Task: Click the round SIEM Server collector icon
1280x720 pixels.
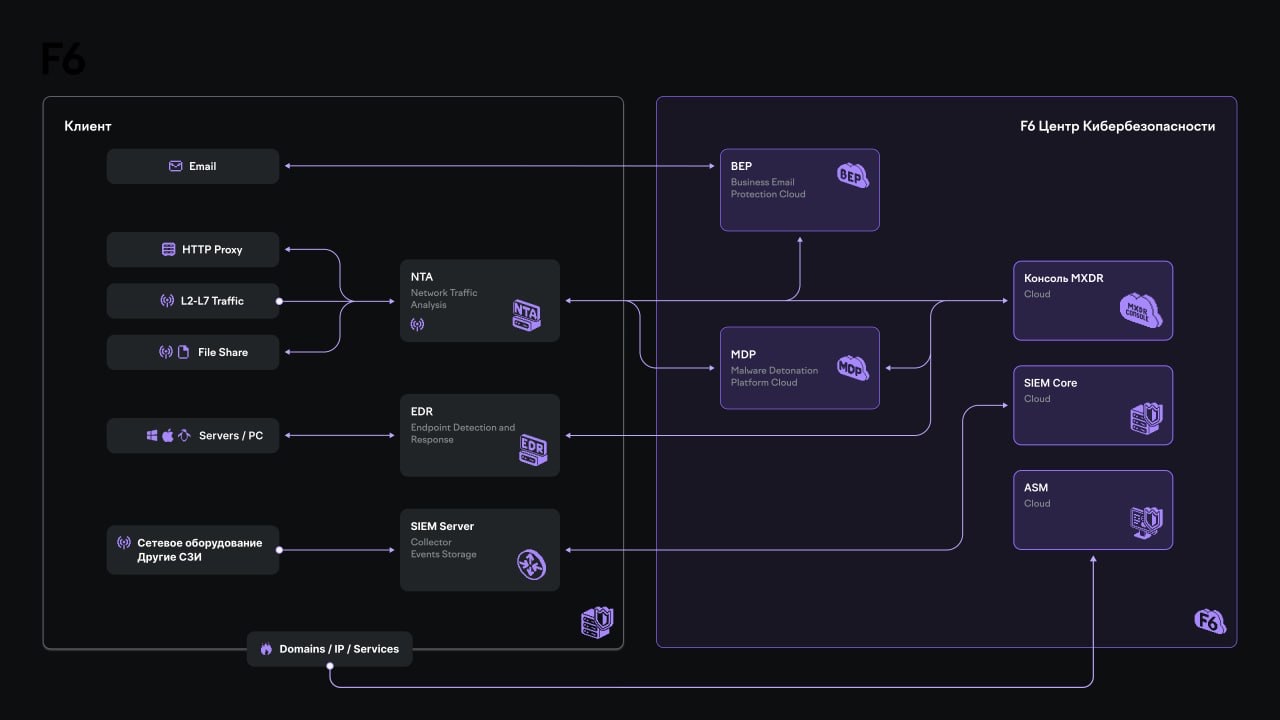Action: (531, 564)
